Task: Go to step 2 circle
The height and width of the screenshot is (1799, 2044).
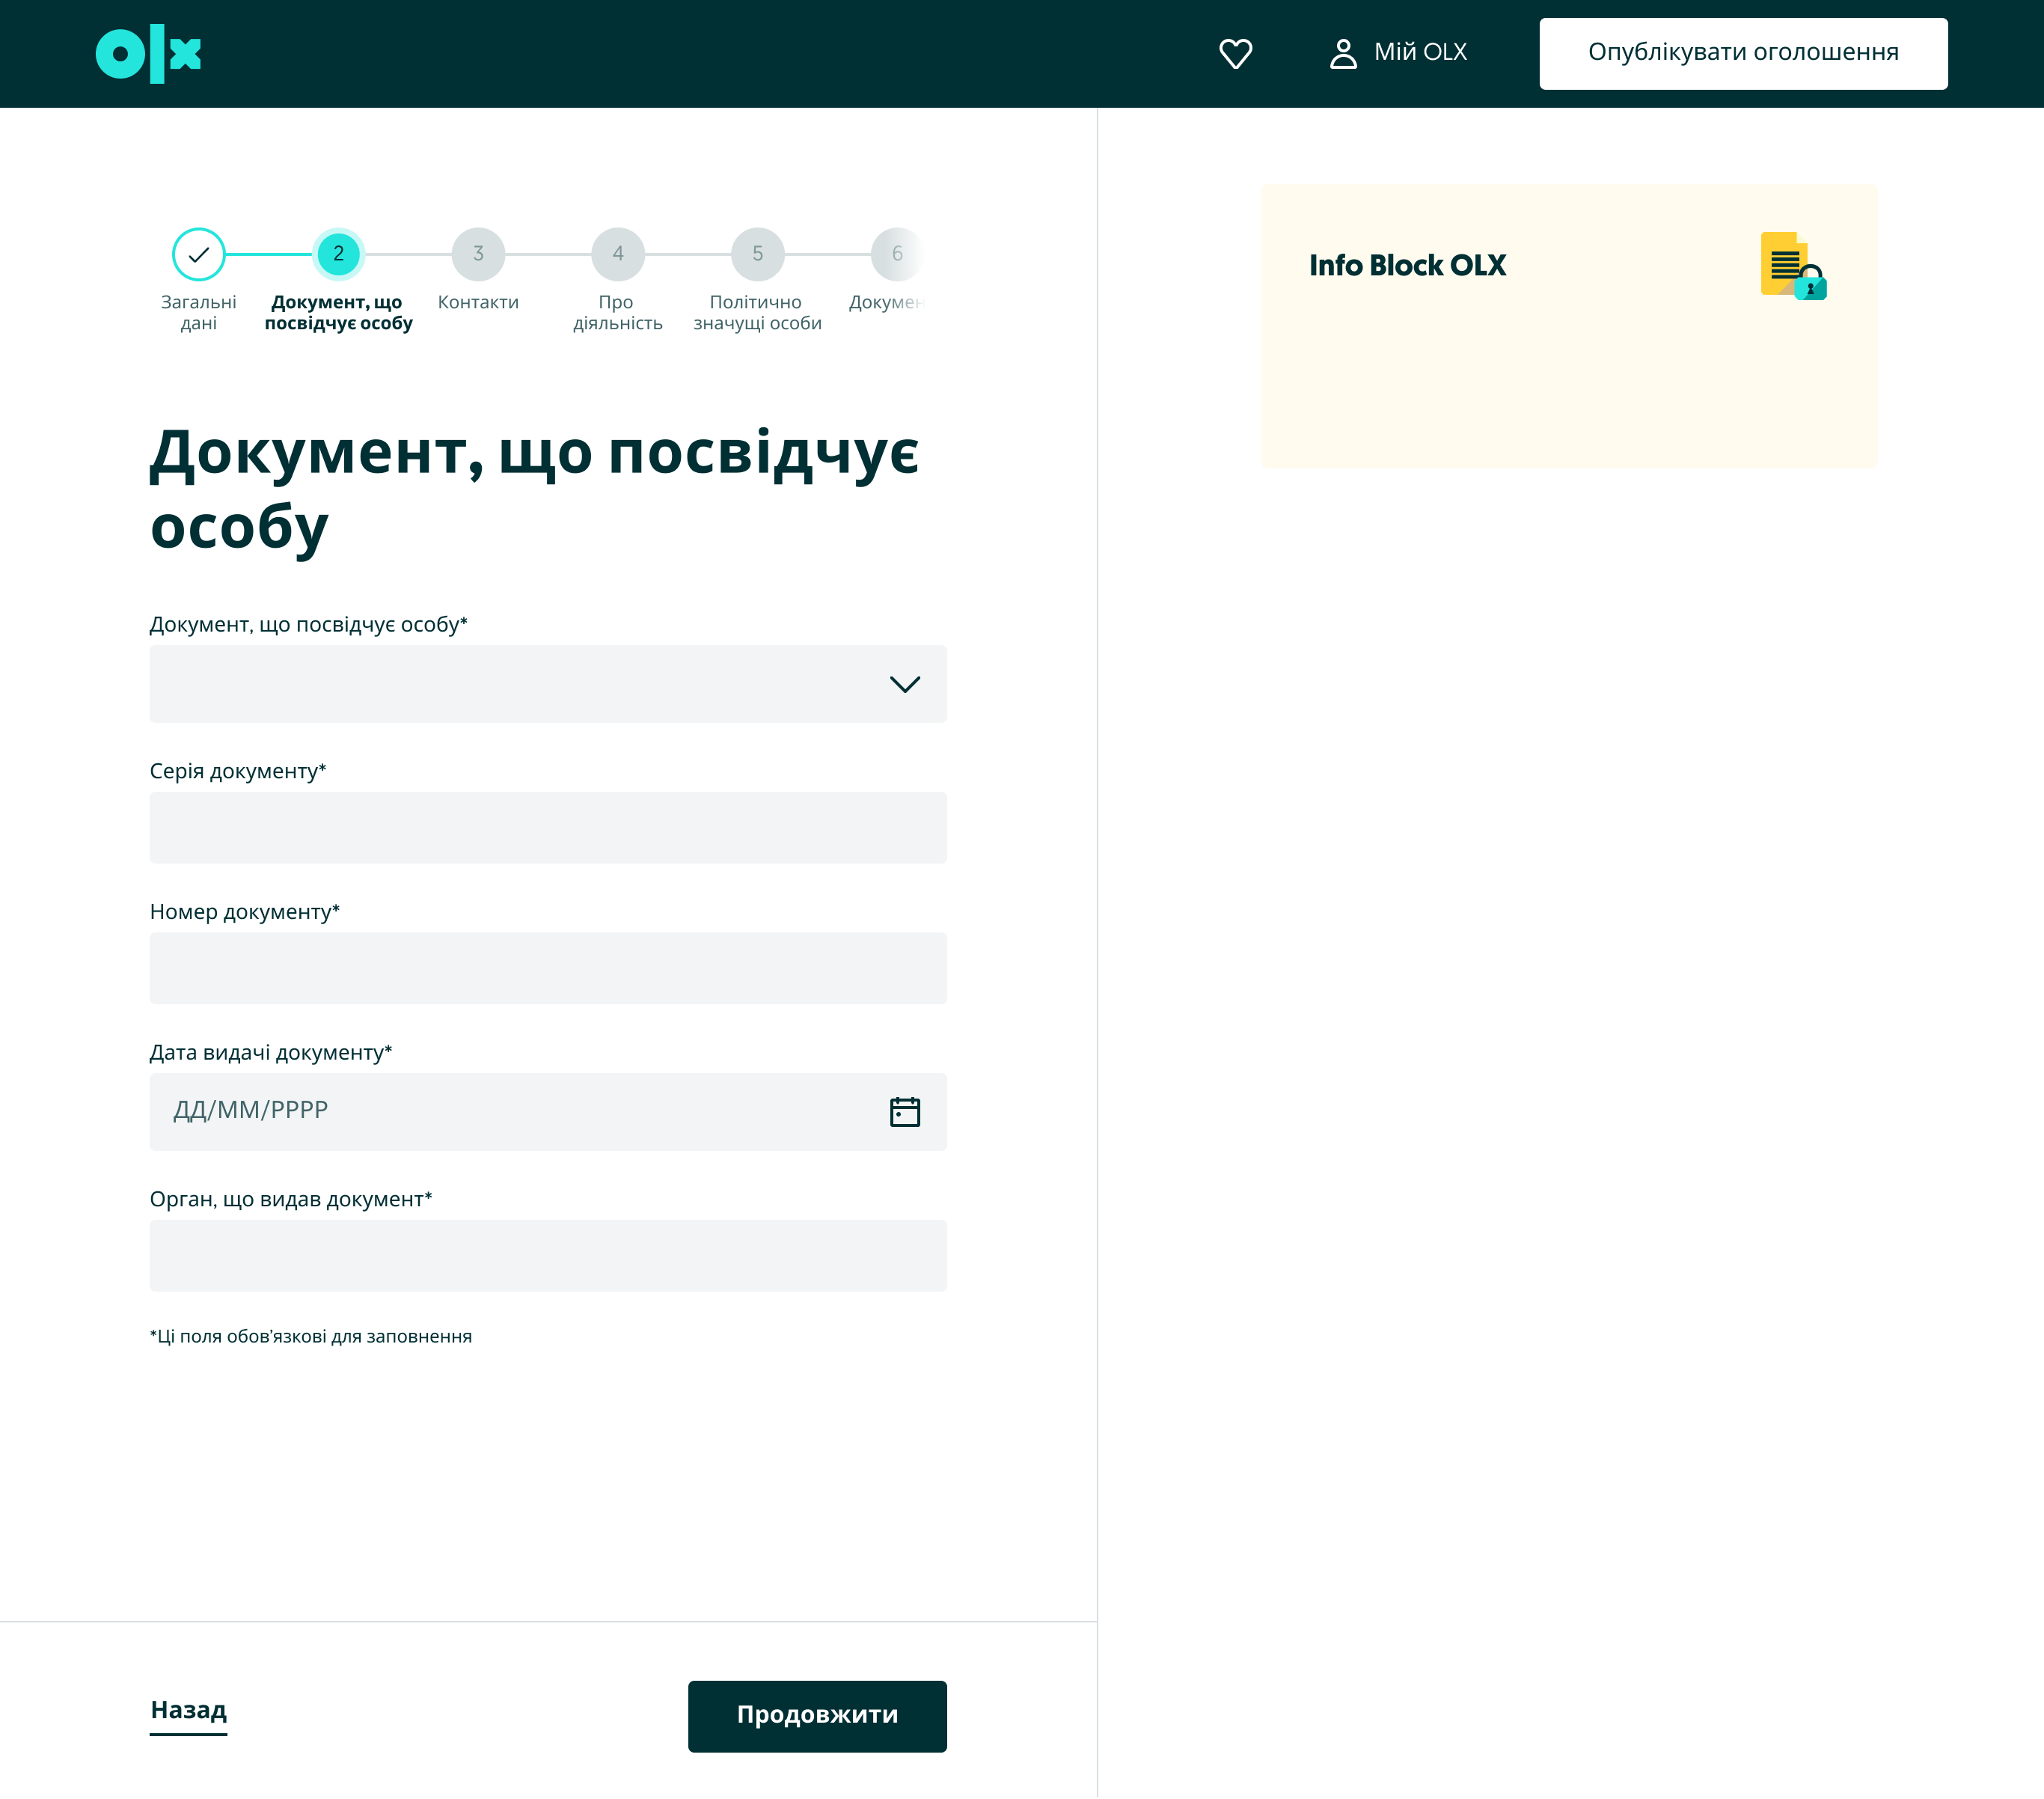Action: (x=339, y=254)
